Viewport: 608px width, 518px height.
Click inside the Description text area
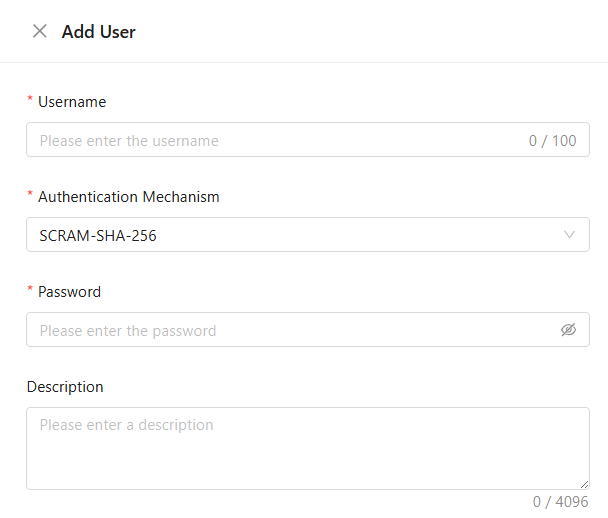click(308, 448)
